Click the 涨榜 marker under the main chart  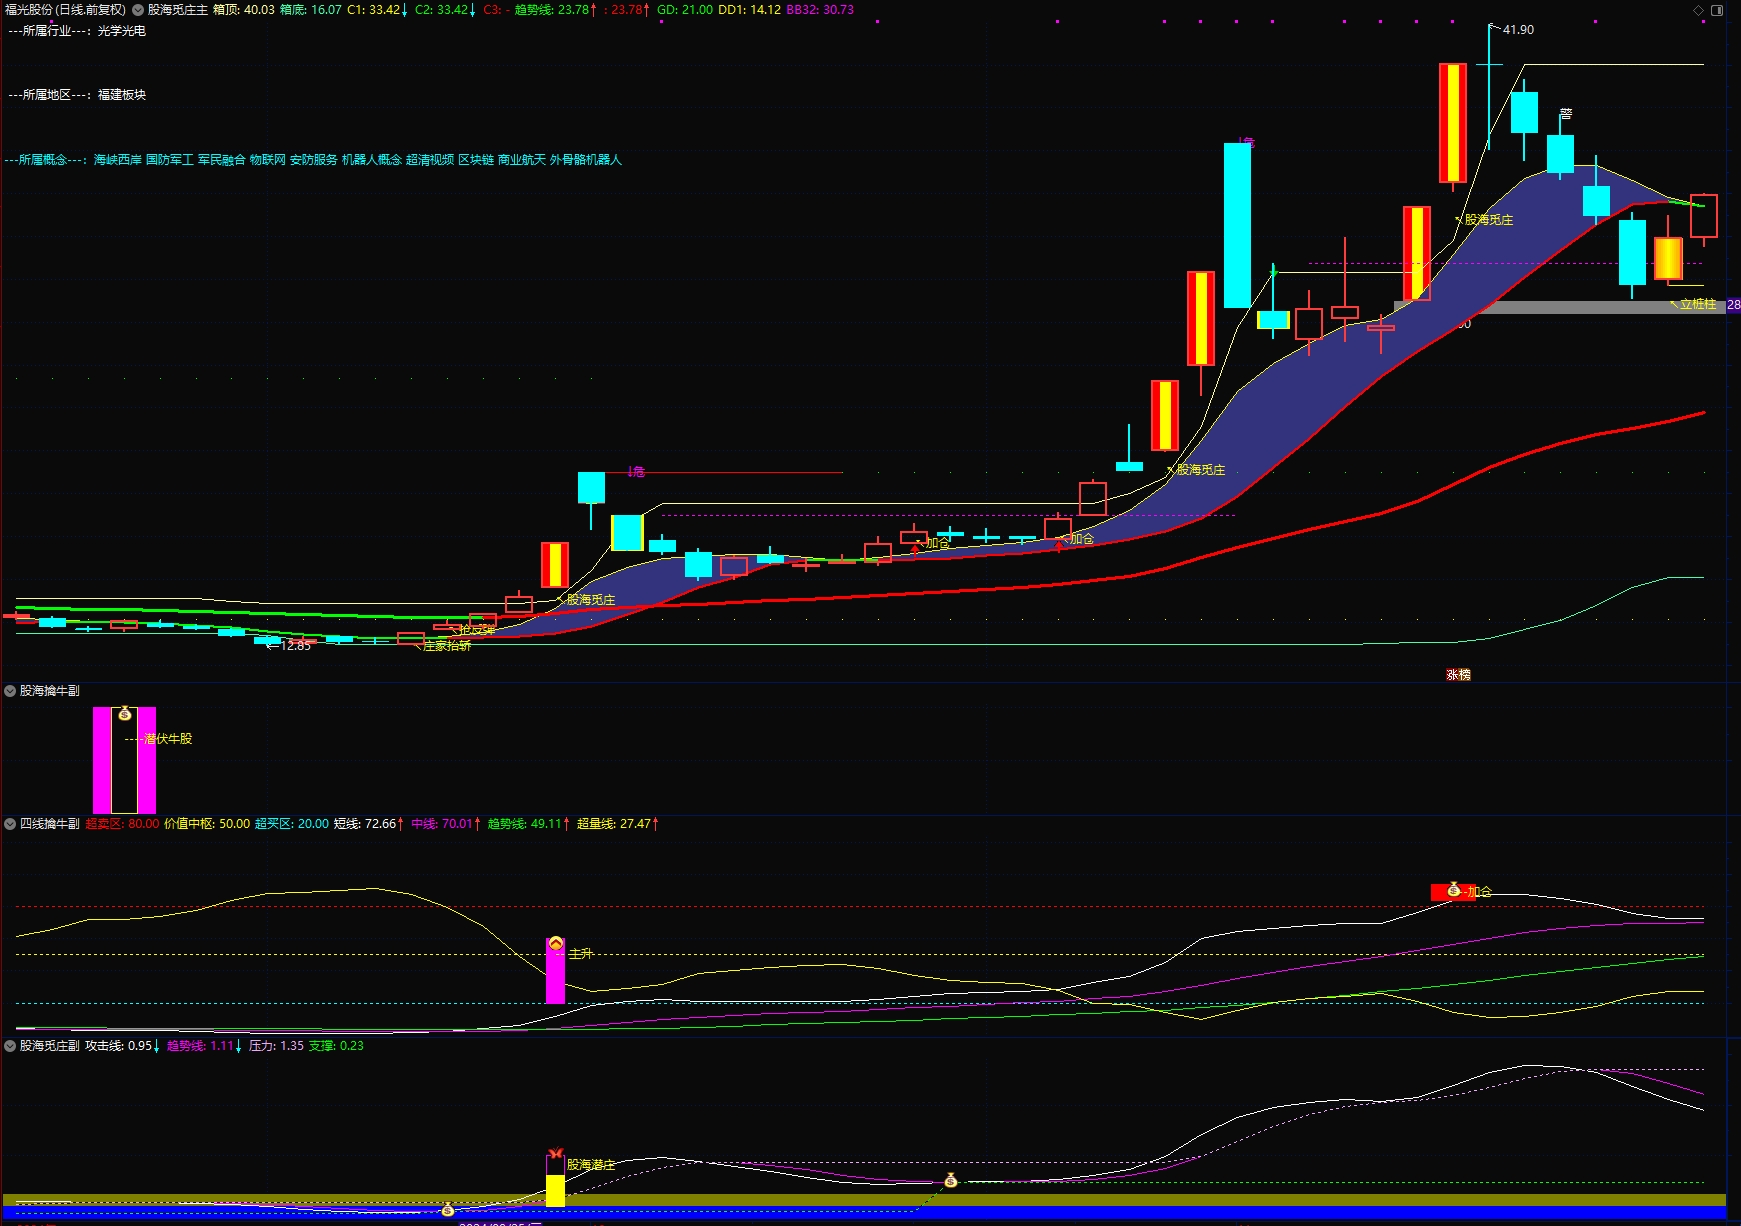point(1458,675)
